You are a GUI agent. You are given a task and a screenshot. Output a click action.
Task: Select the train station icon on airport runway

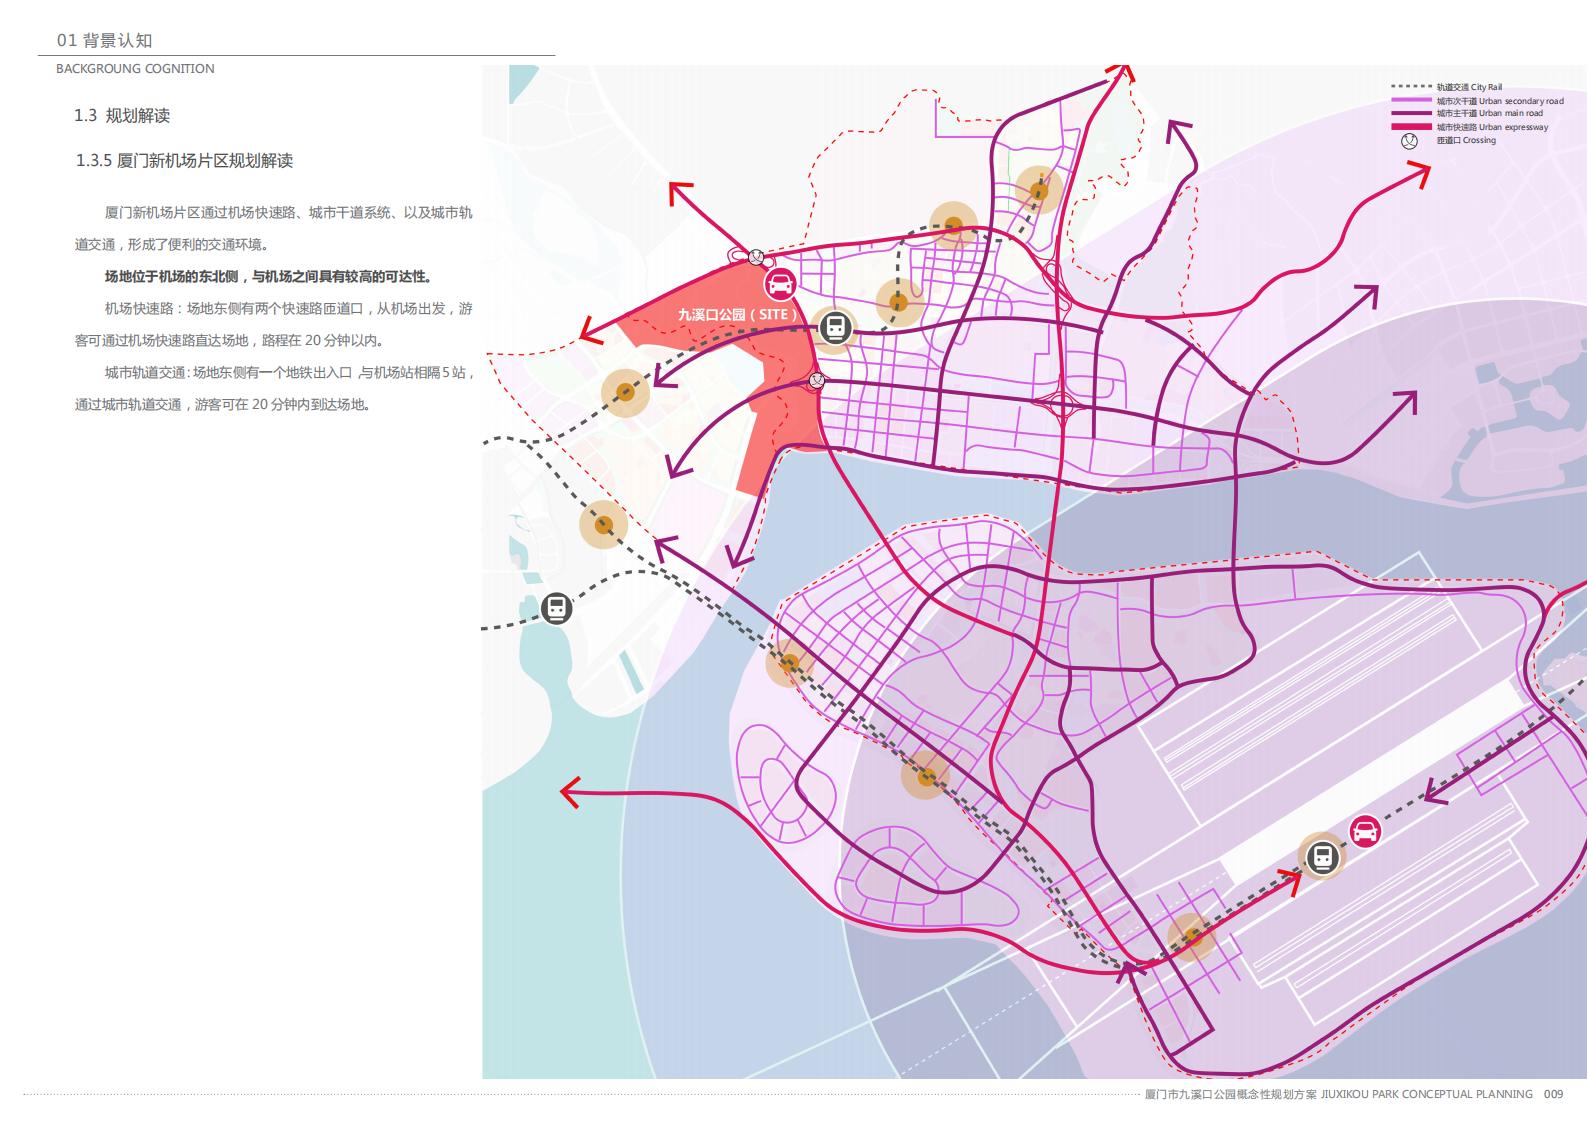tap(1323, 857)
